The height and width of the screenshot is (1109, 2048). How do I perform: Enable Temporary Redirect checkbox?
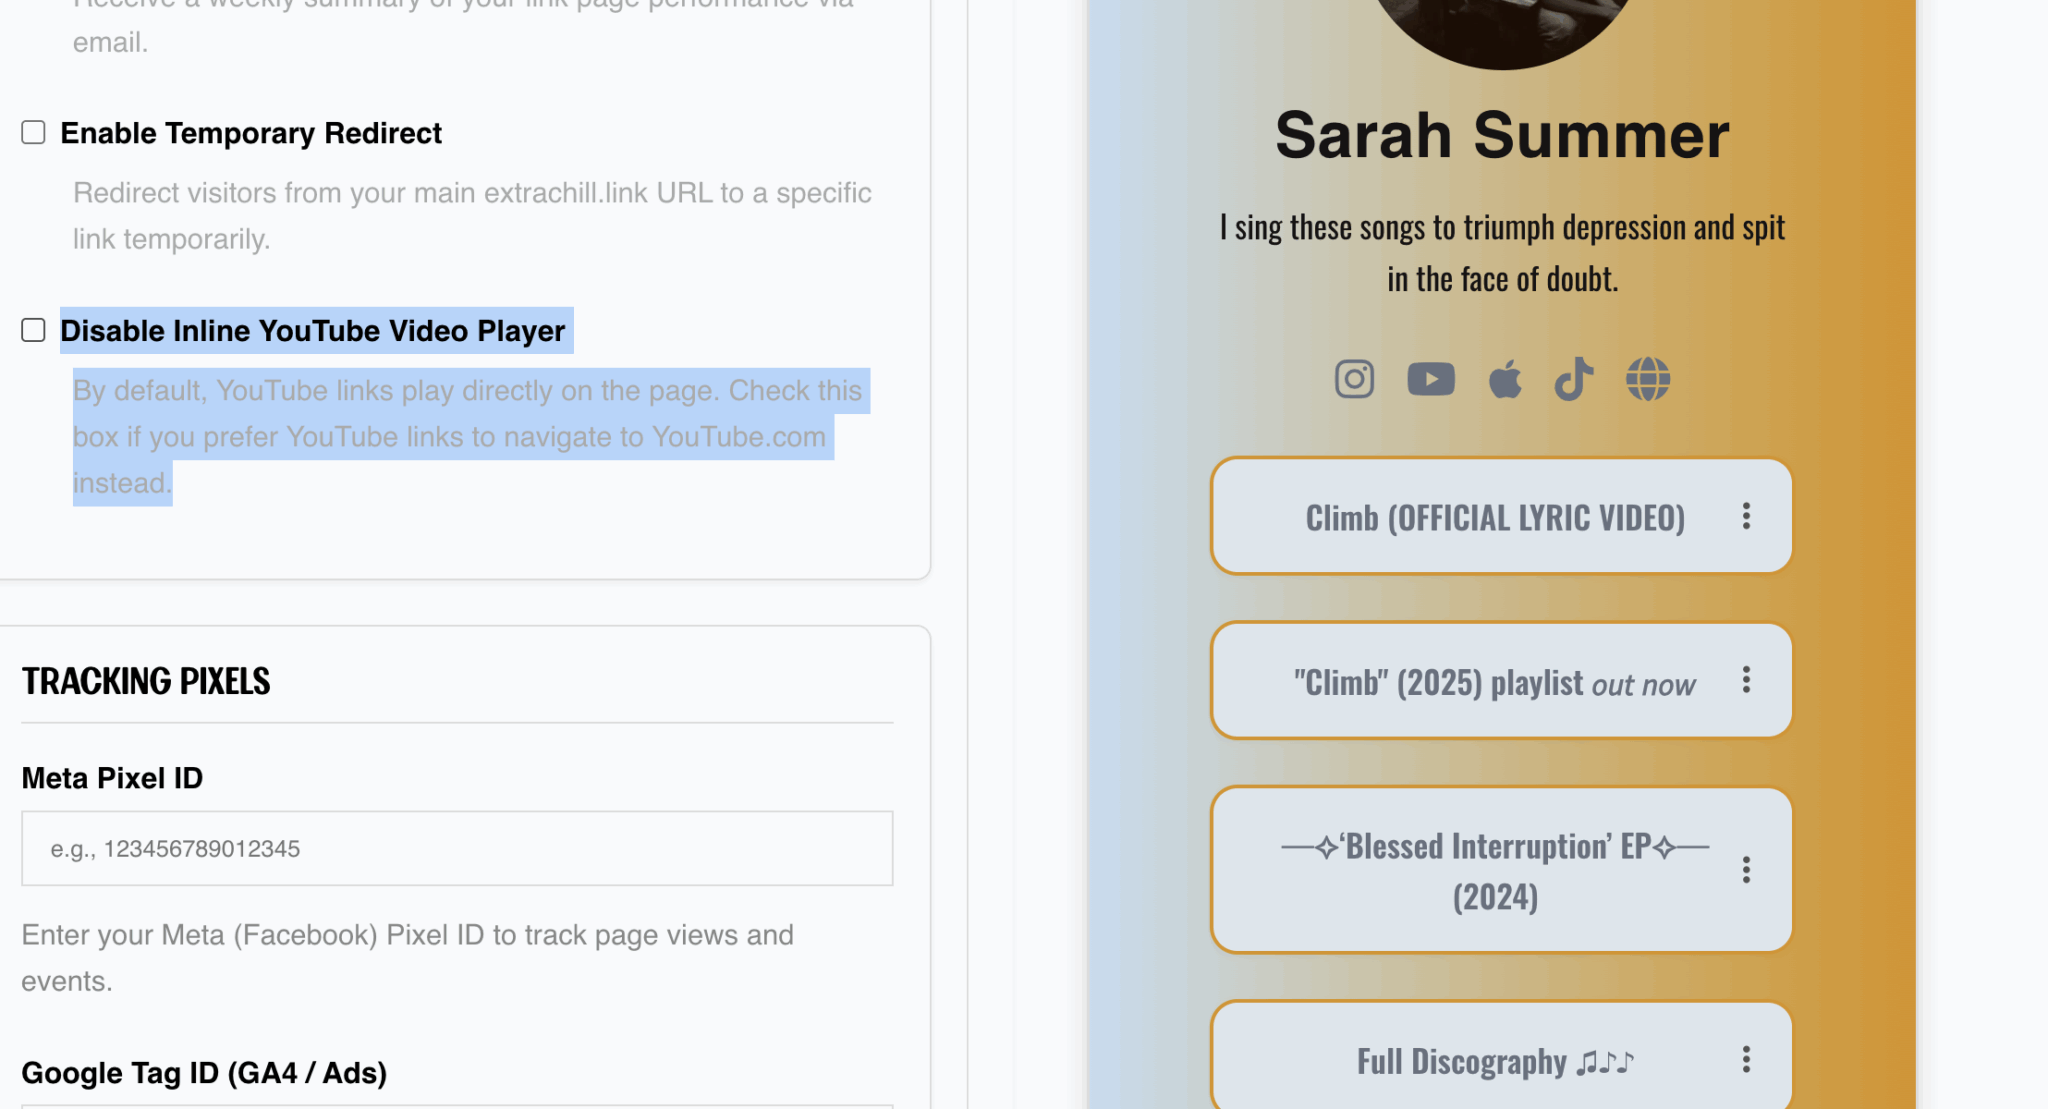[x=33, y=133]
